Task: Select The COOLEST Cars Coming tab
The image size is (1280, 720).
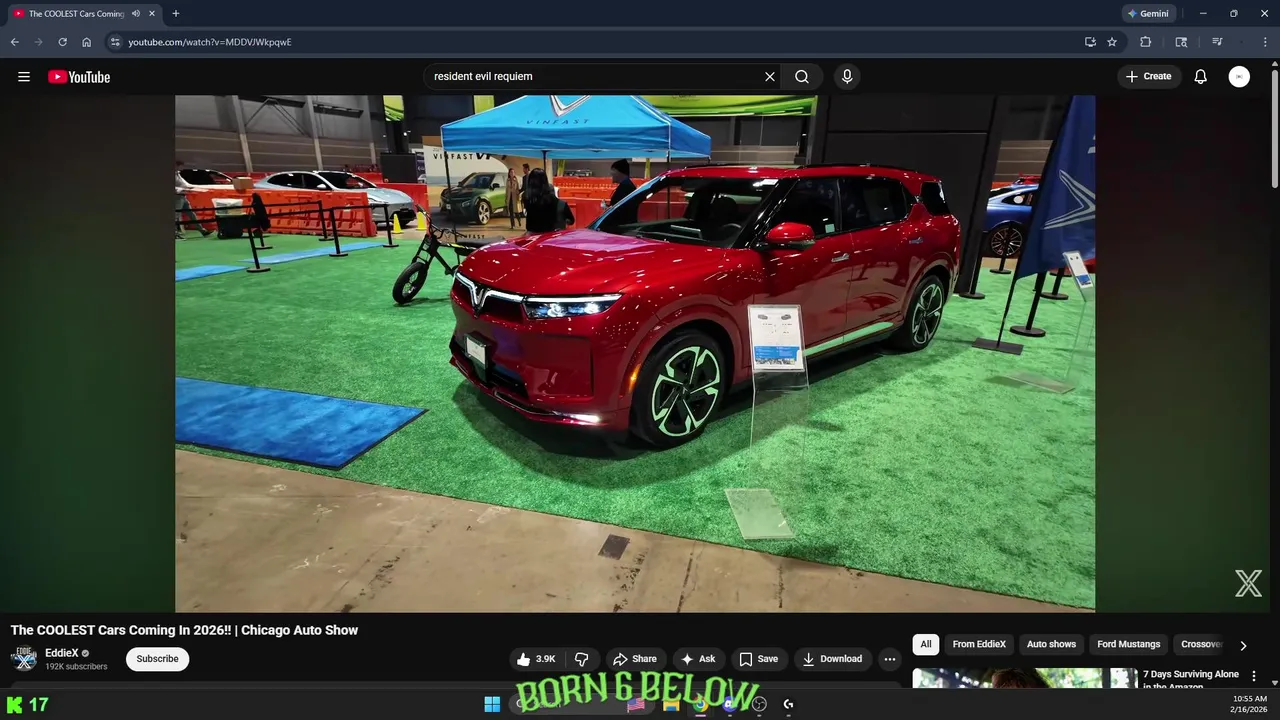Action: (76, 14)
